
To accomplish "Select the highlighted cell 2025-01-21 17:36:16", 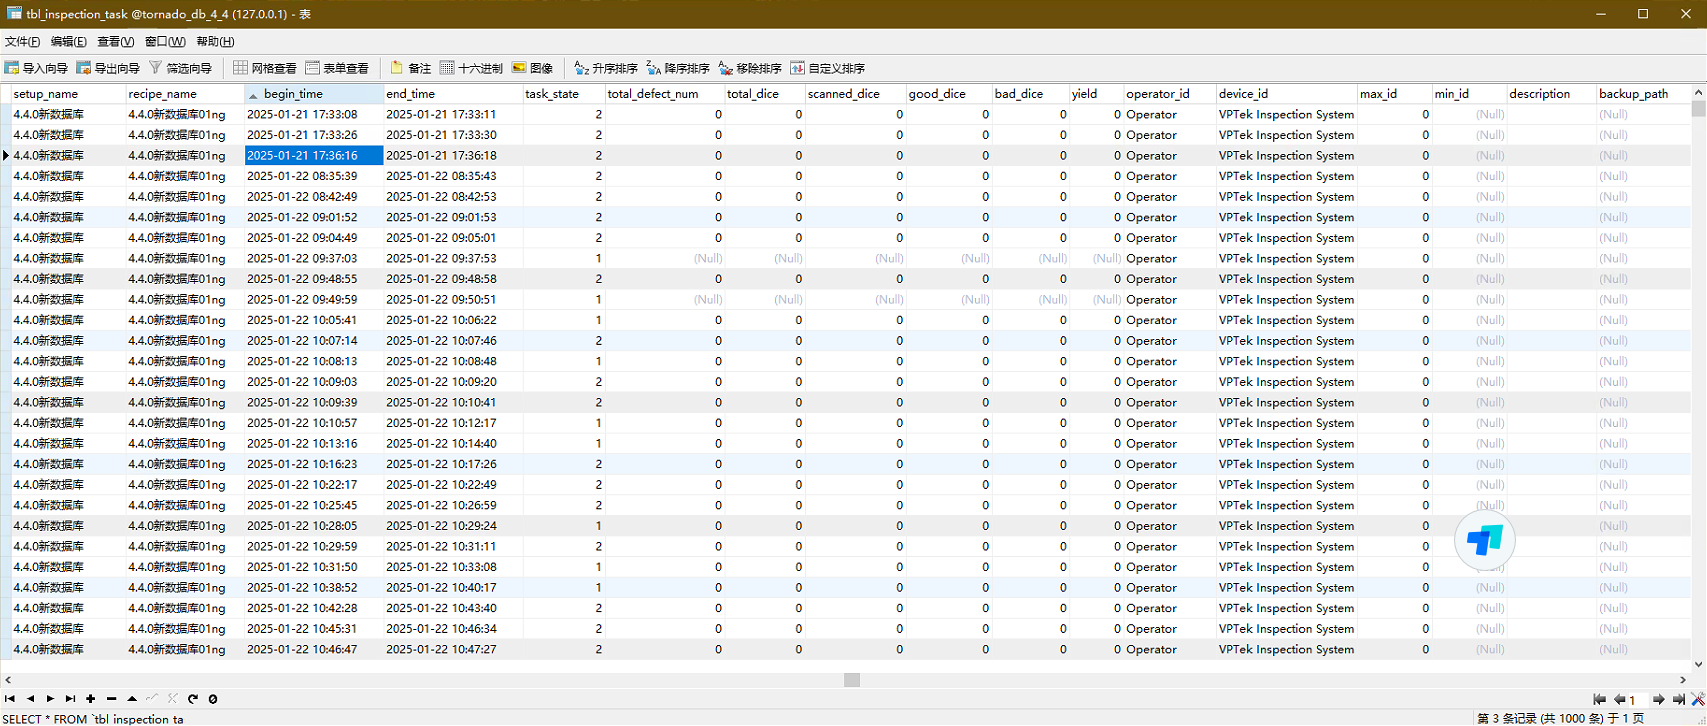I will 314,155.
